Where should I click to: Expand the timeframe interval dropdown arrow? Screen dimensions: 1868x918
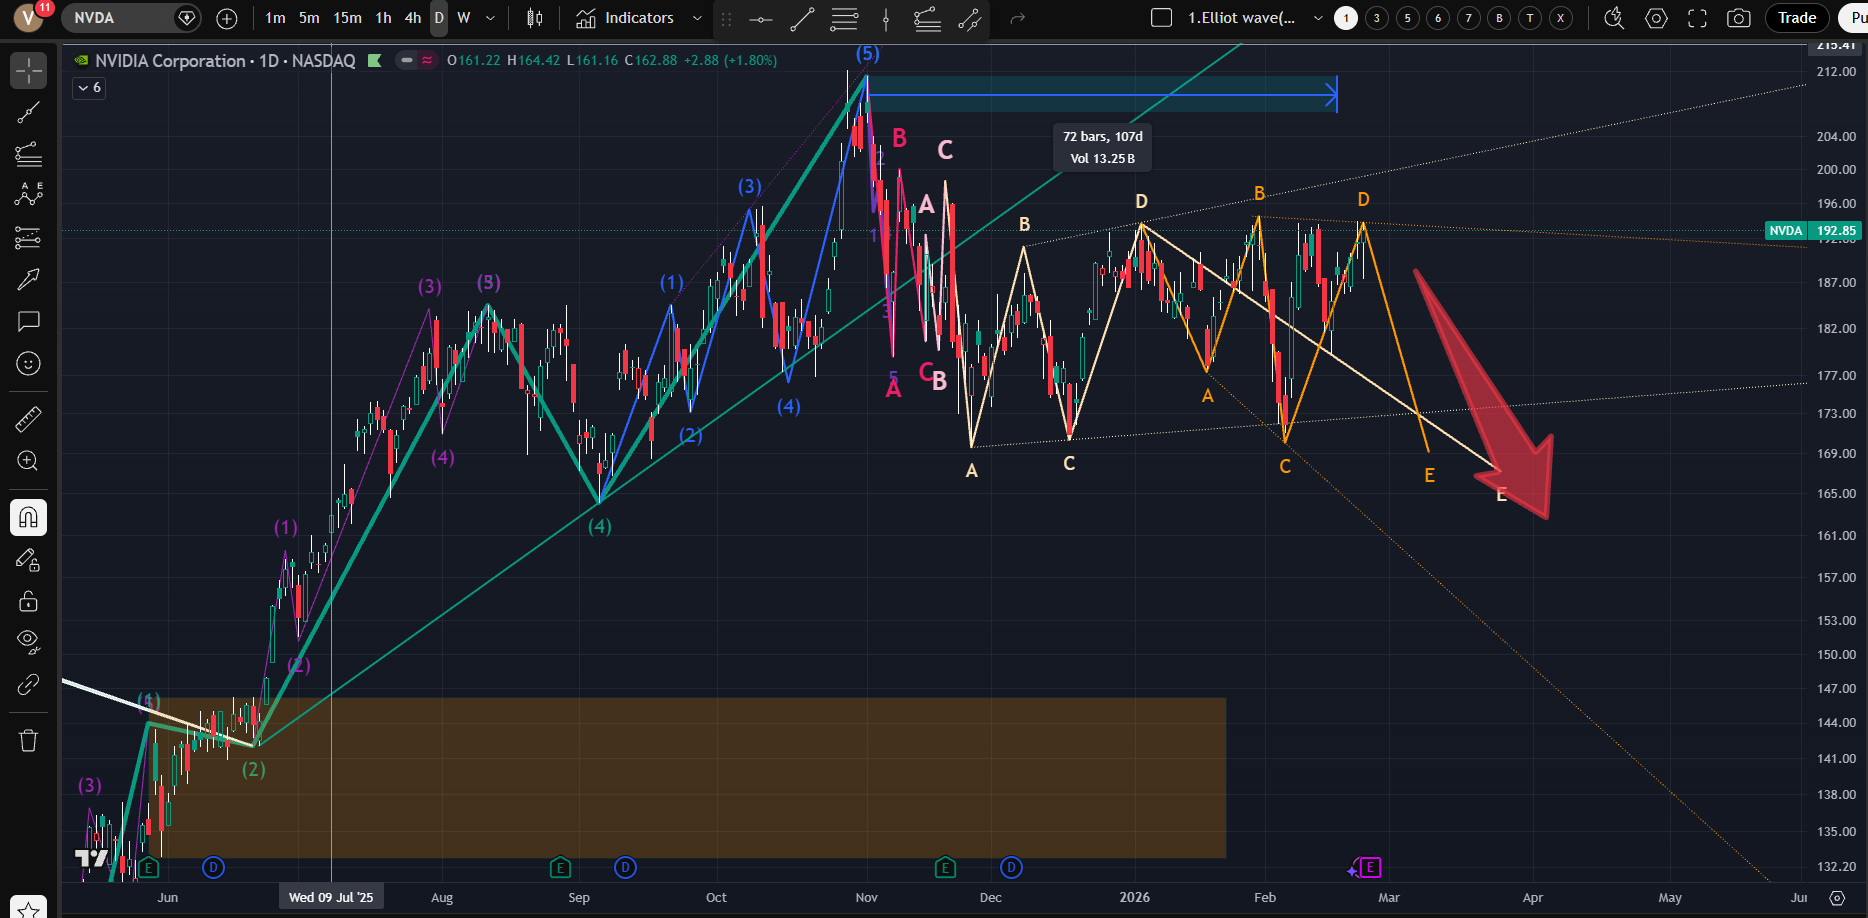(x=490, y=18)
